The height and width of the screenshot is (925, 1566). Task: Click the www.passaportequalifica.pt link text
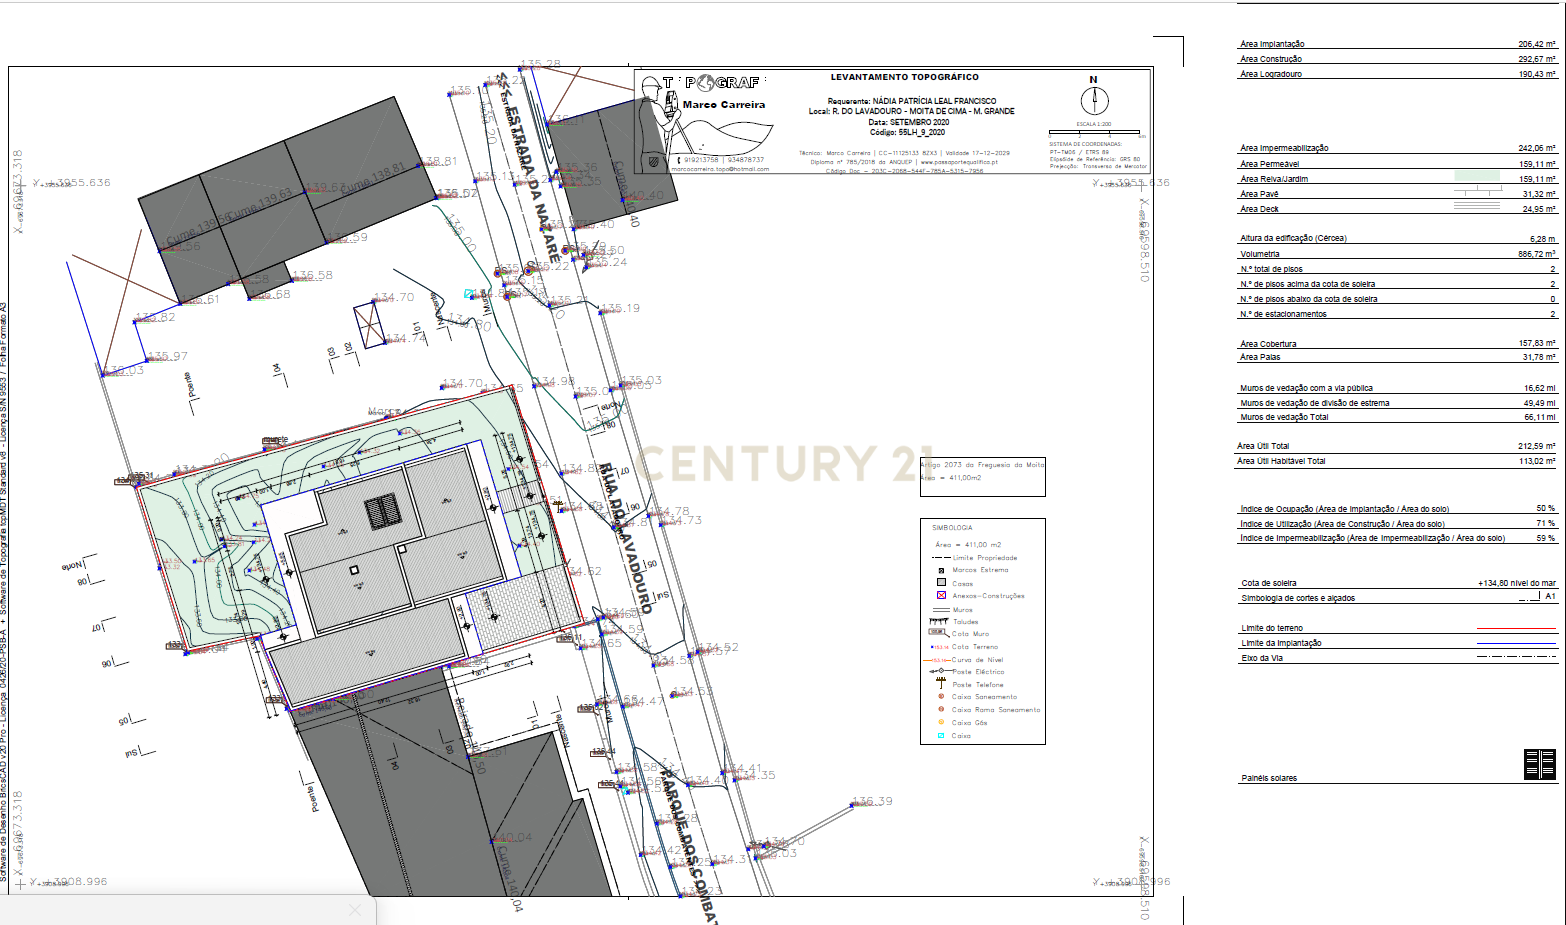pyautogui.click(x=959, y=162)
